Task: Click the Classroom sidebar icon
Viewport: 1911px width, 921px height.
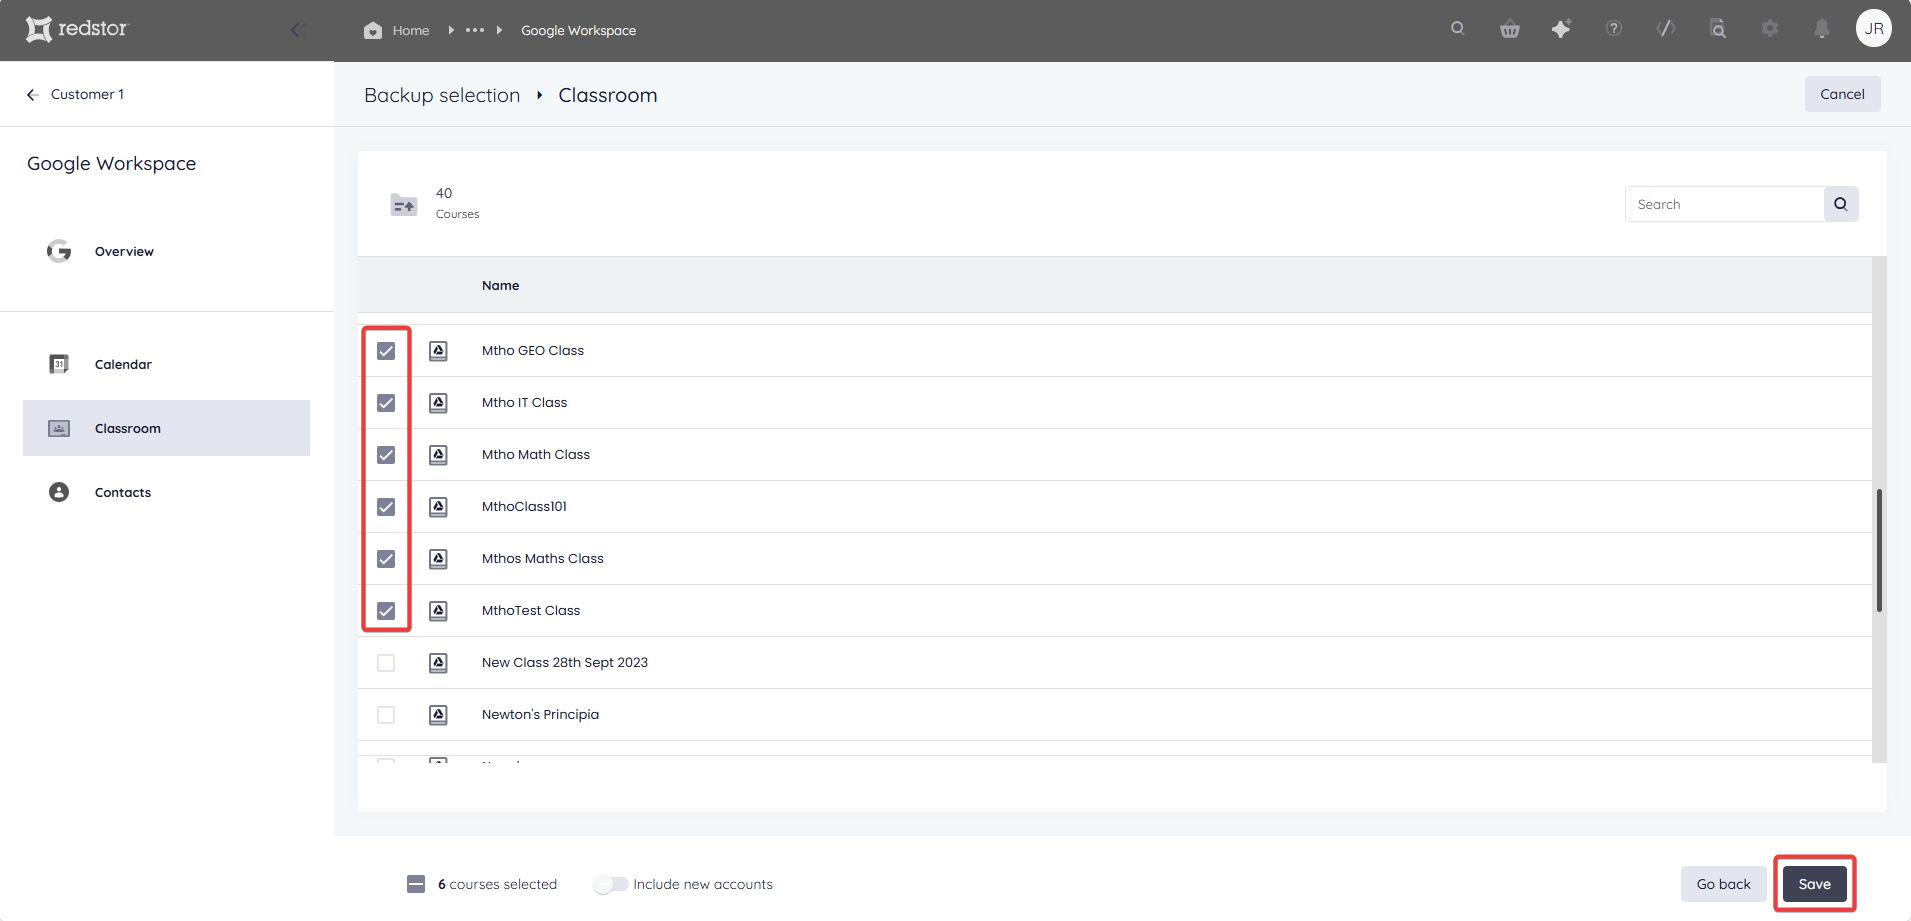Action: [59, 428]
